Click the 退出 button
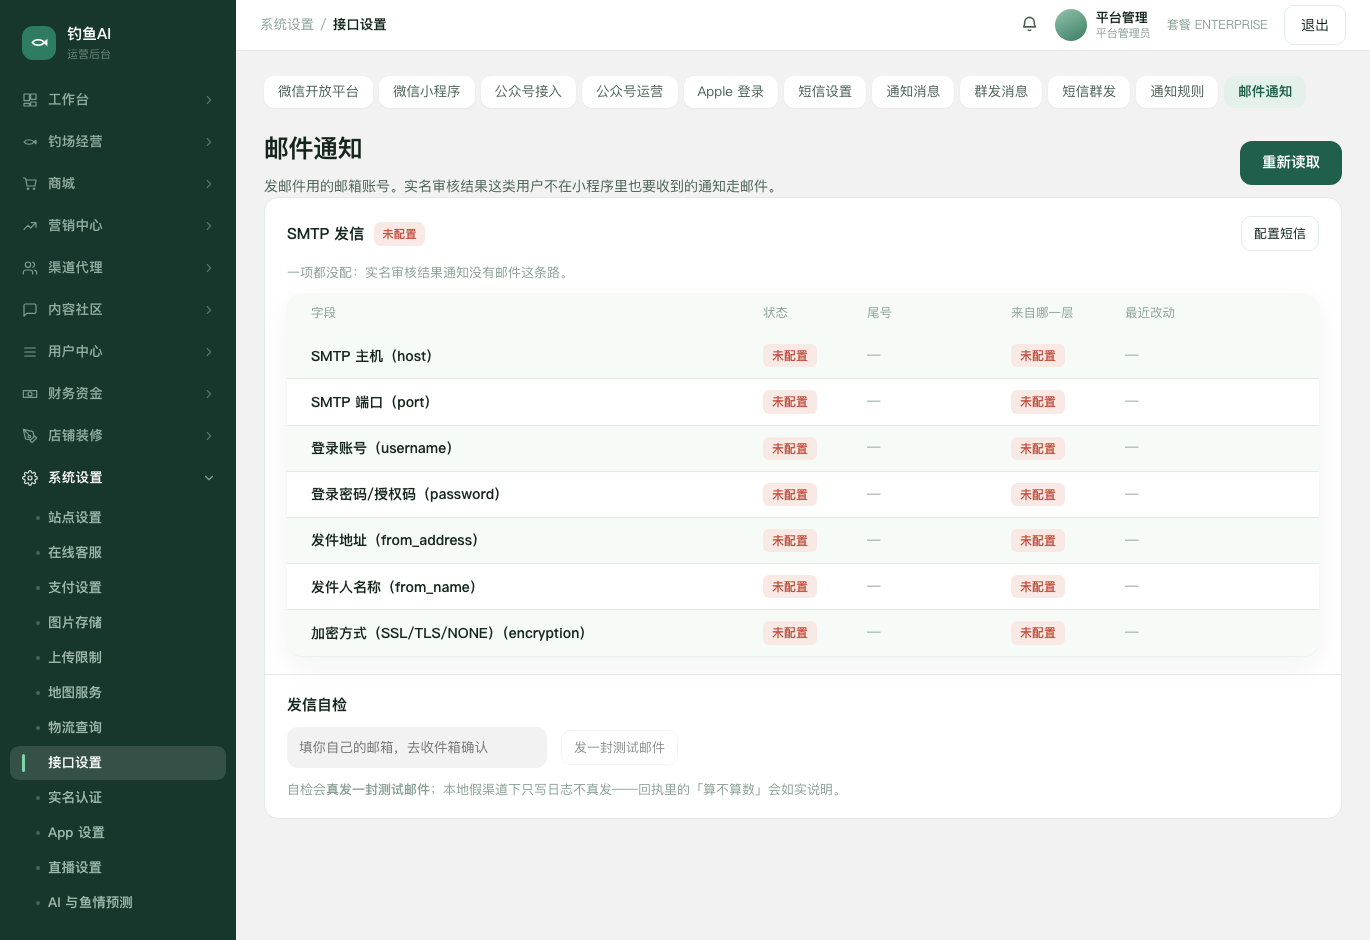Viewport: 1370px width, 940px height. point(1315,25)
